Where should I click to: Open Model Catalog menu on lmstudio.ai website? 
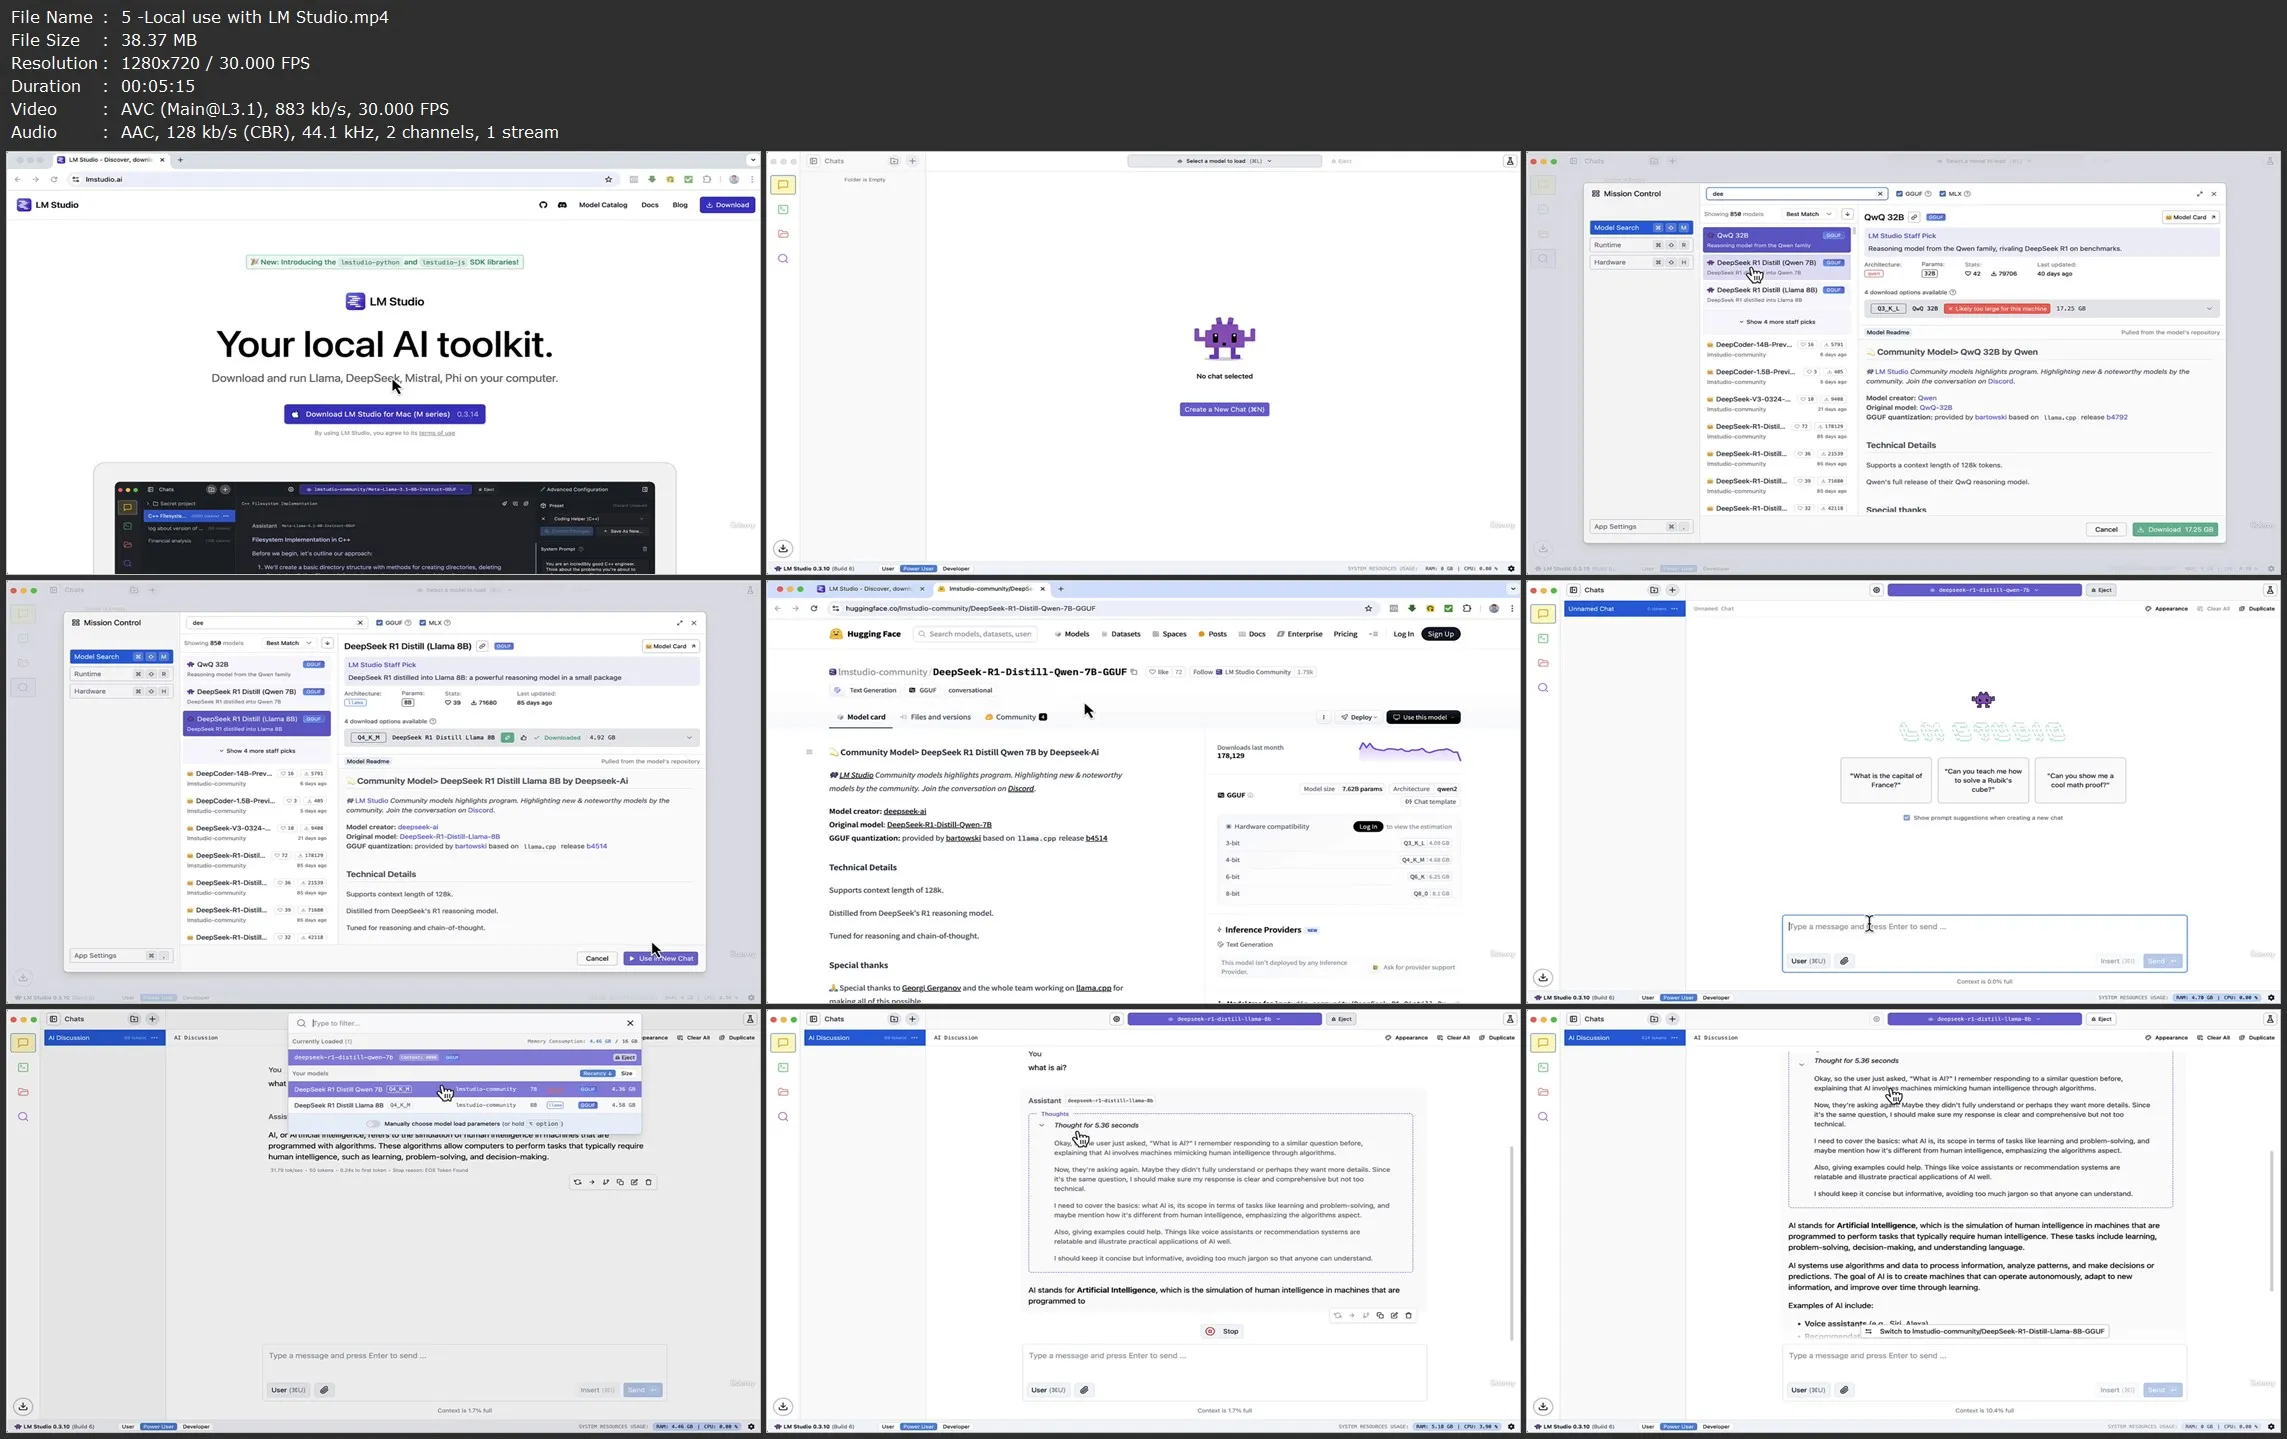click(603, 205)
